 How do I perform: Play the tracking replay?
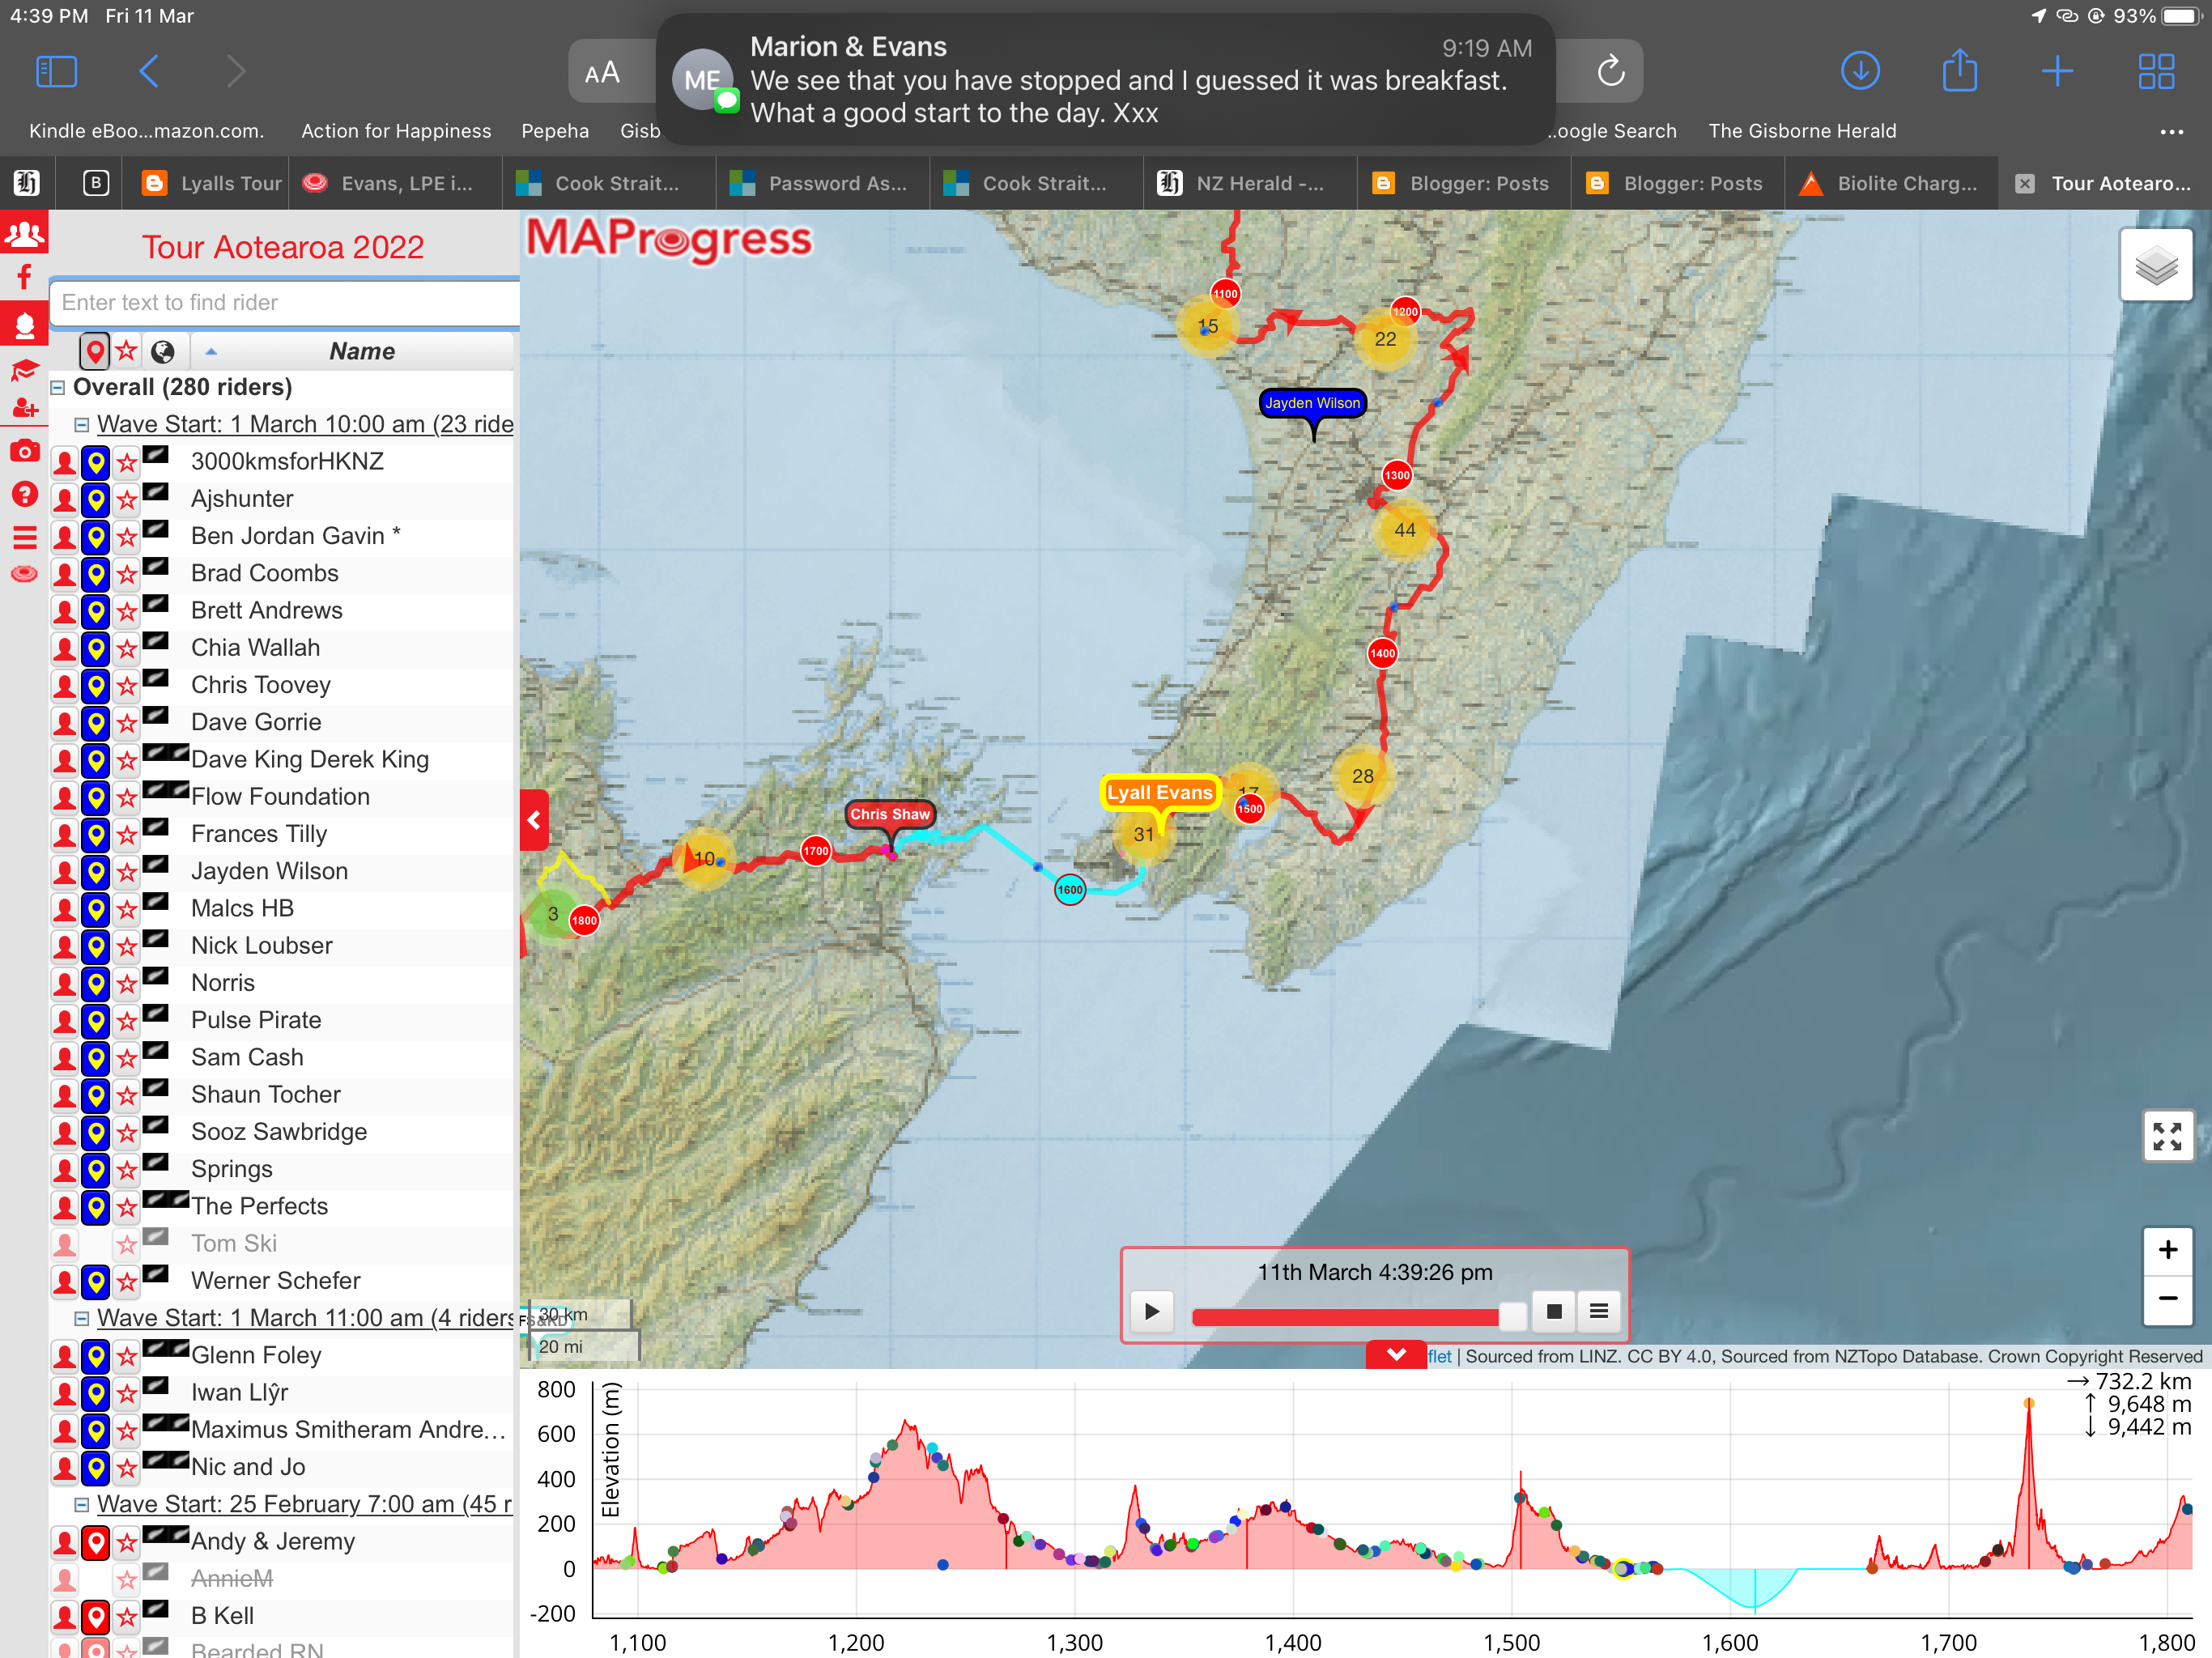click(1151, 1311)
